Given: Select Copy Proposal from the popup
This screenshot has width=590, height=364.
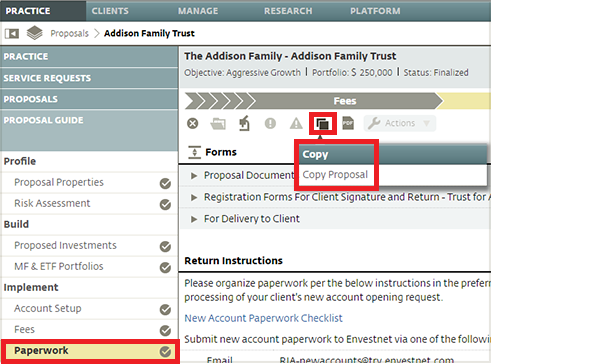Looking at the screenshot, I should [x=335, y=175].
